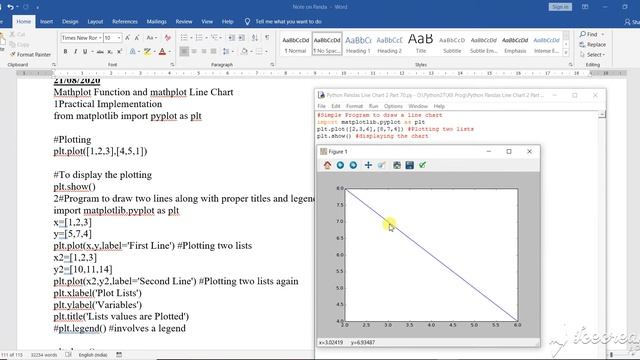Screen dimensions: 640x360
Task: Open the underline style dropdown arrow
Action: (x=91, y=51)
